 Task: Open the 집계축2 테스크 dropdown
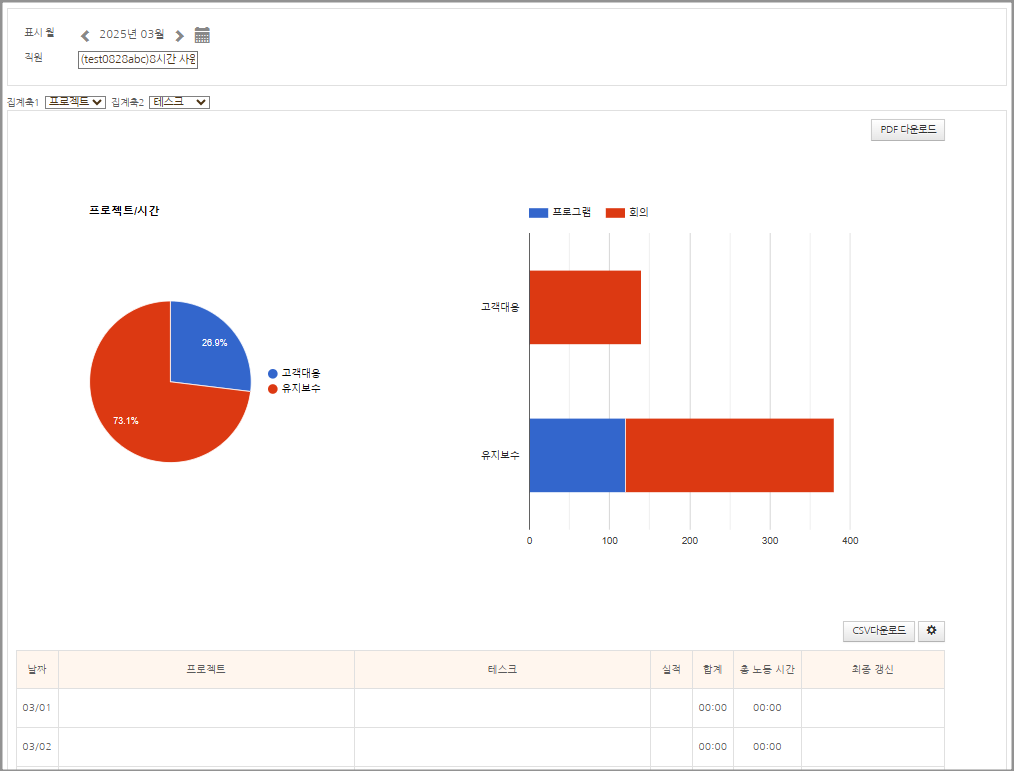[179, 102]
